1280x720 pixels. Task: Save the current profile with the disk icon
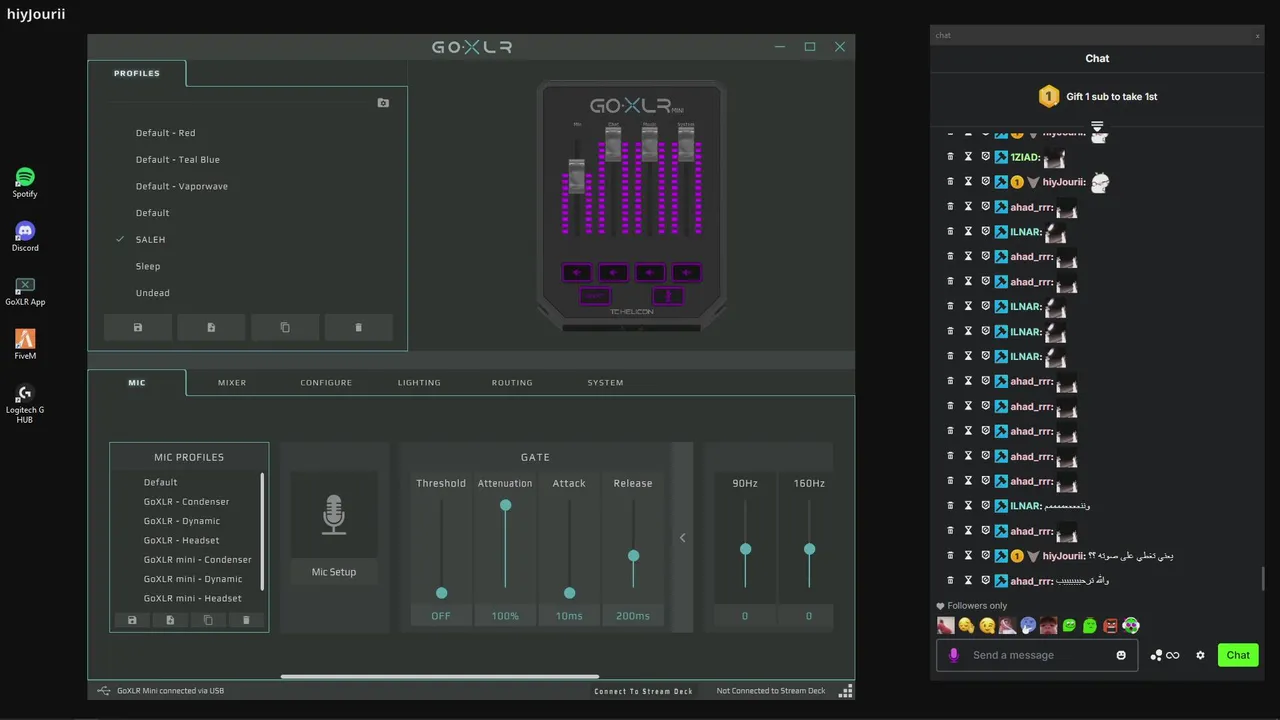(138, 327)
